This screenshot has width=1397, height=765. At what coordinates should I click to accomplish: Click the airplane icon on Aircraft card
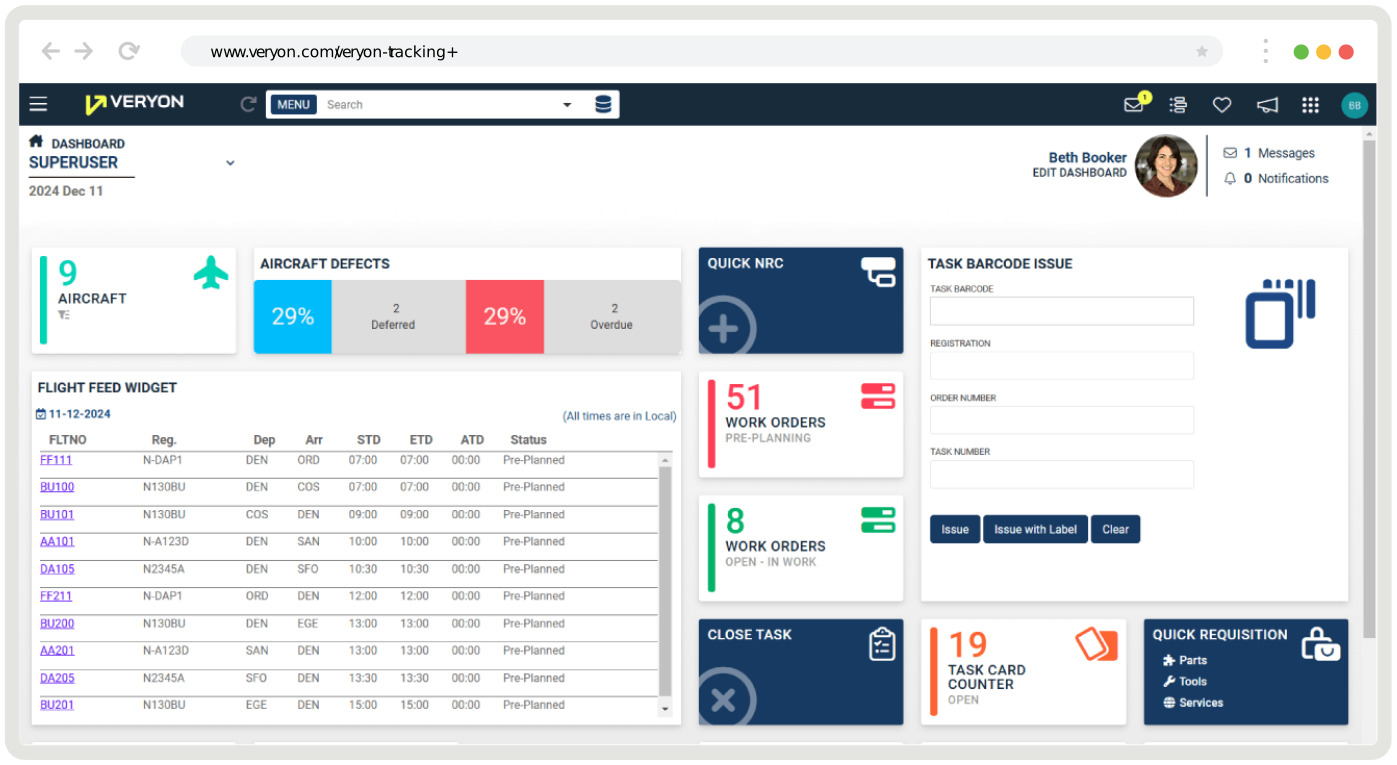pos(211,273)
